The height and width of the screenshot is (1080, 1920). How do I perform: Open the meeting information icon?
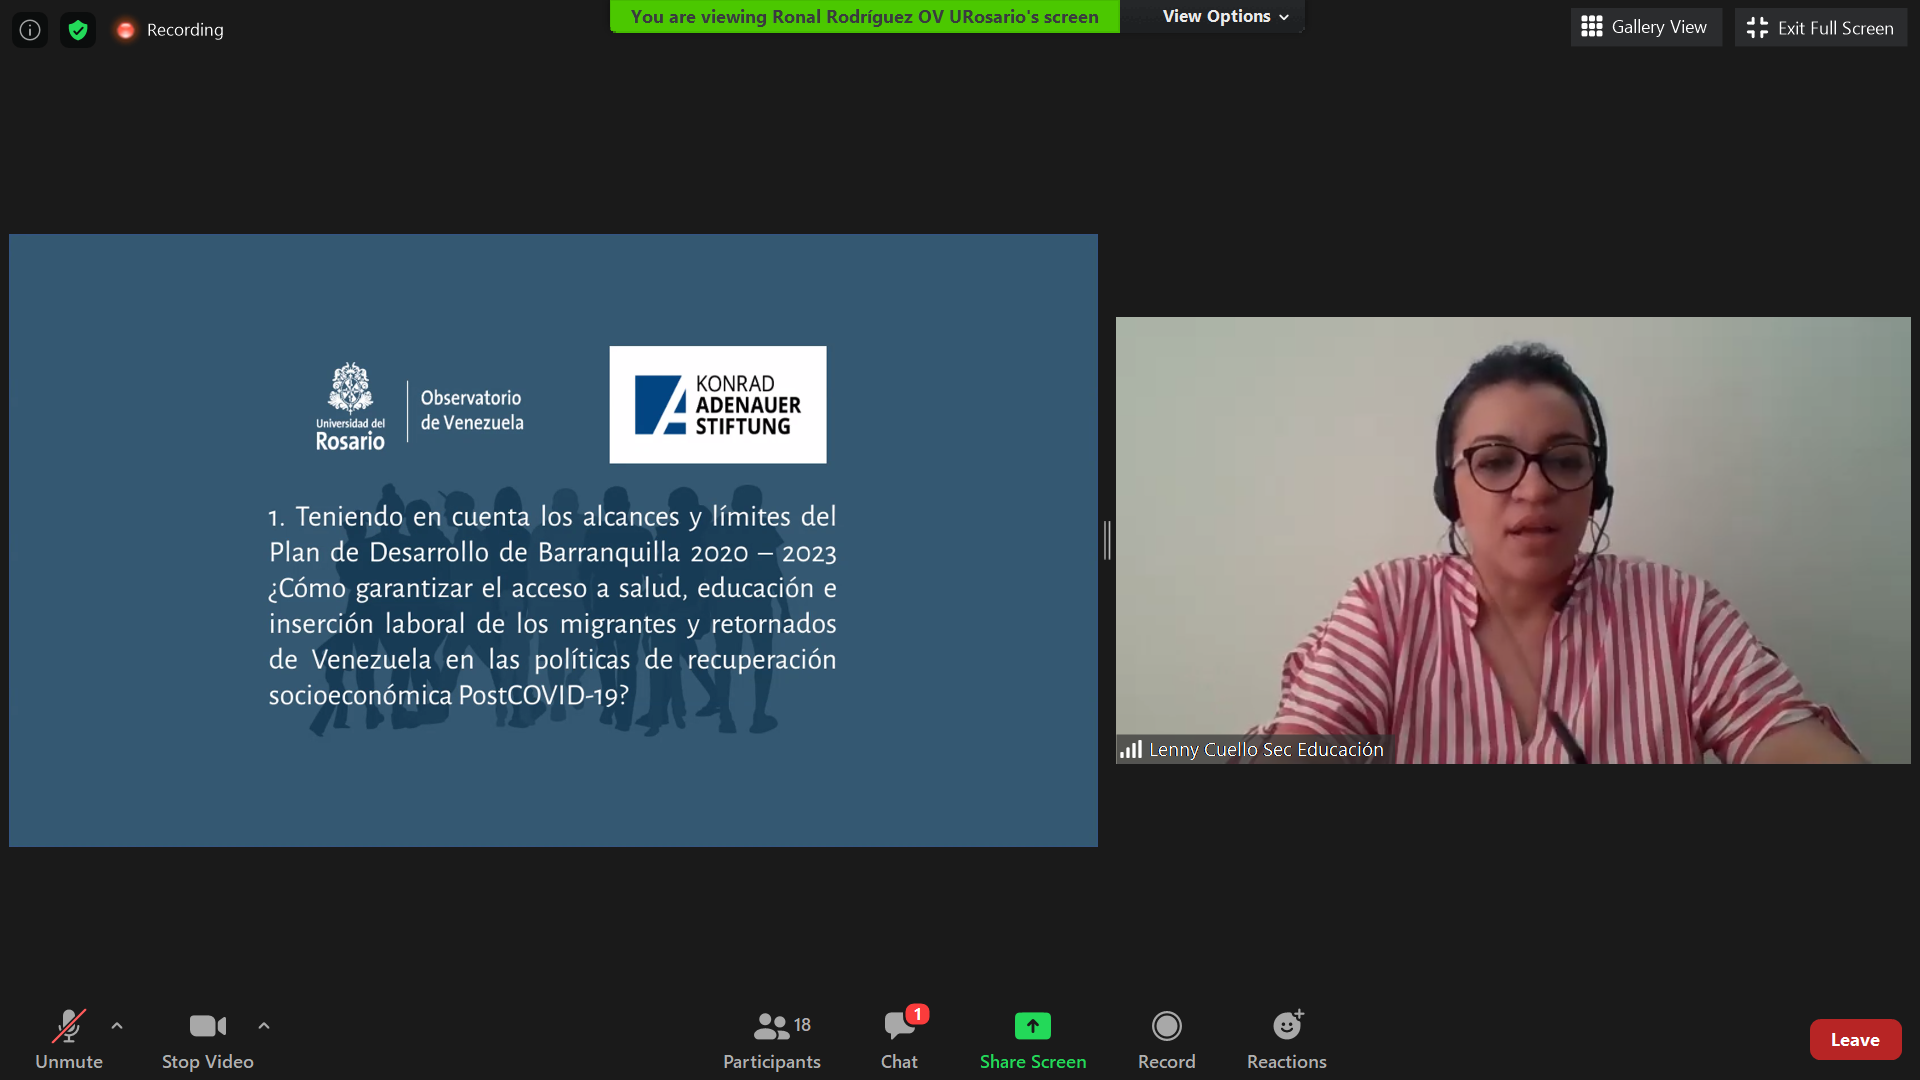30,30
